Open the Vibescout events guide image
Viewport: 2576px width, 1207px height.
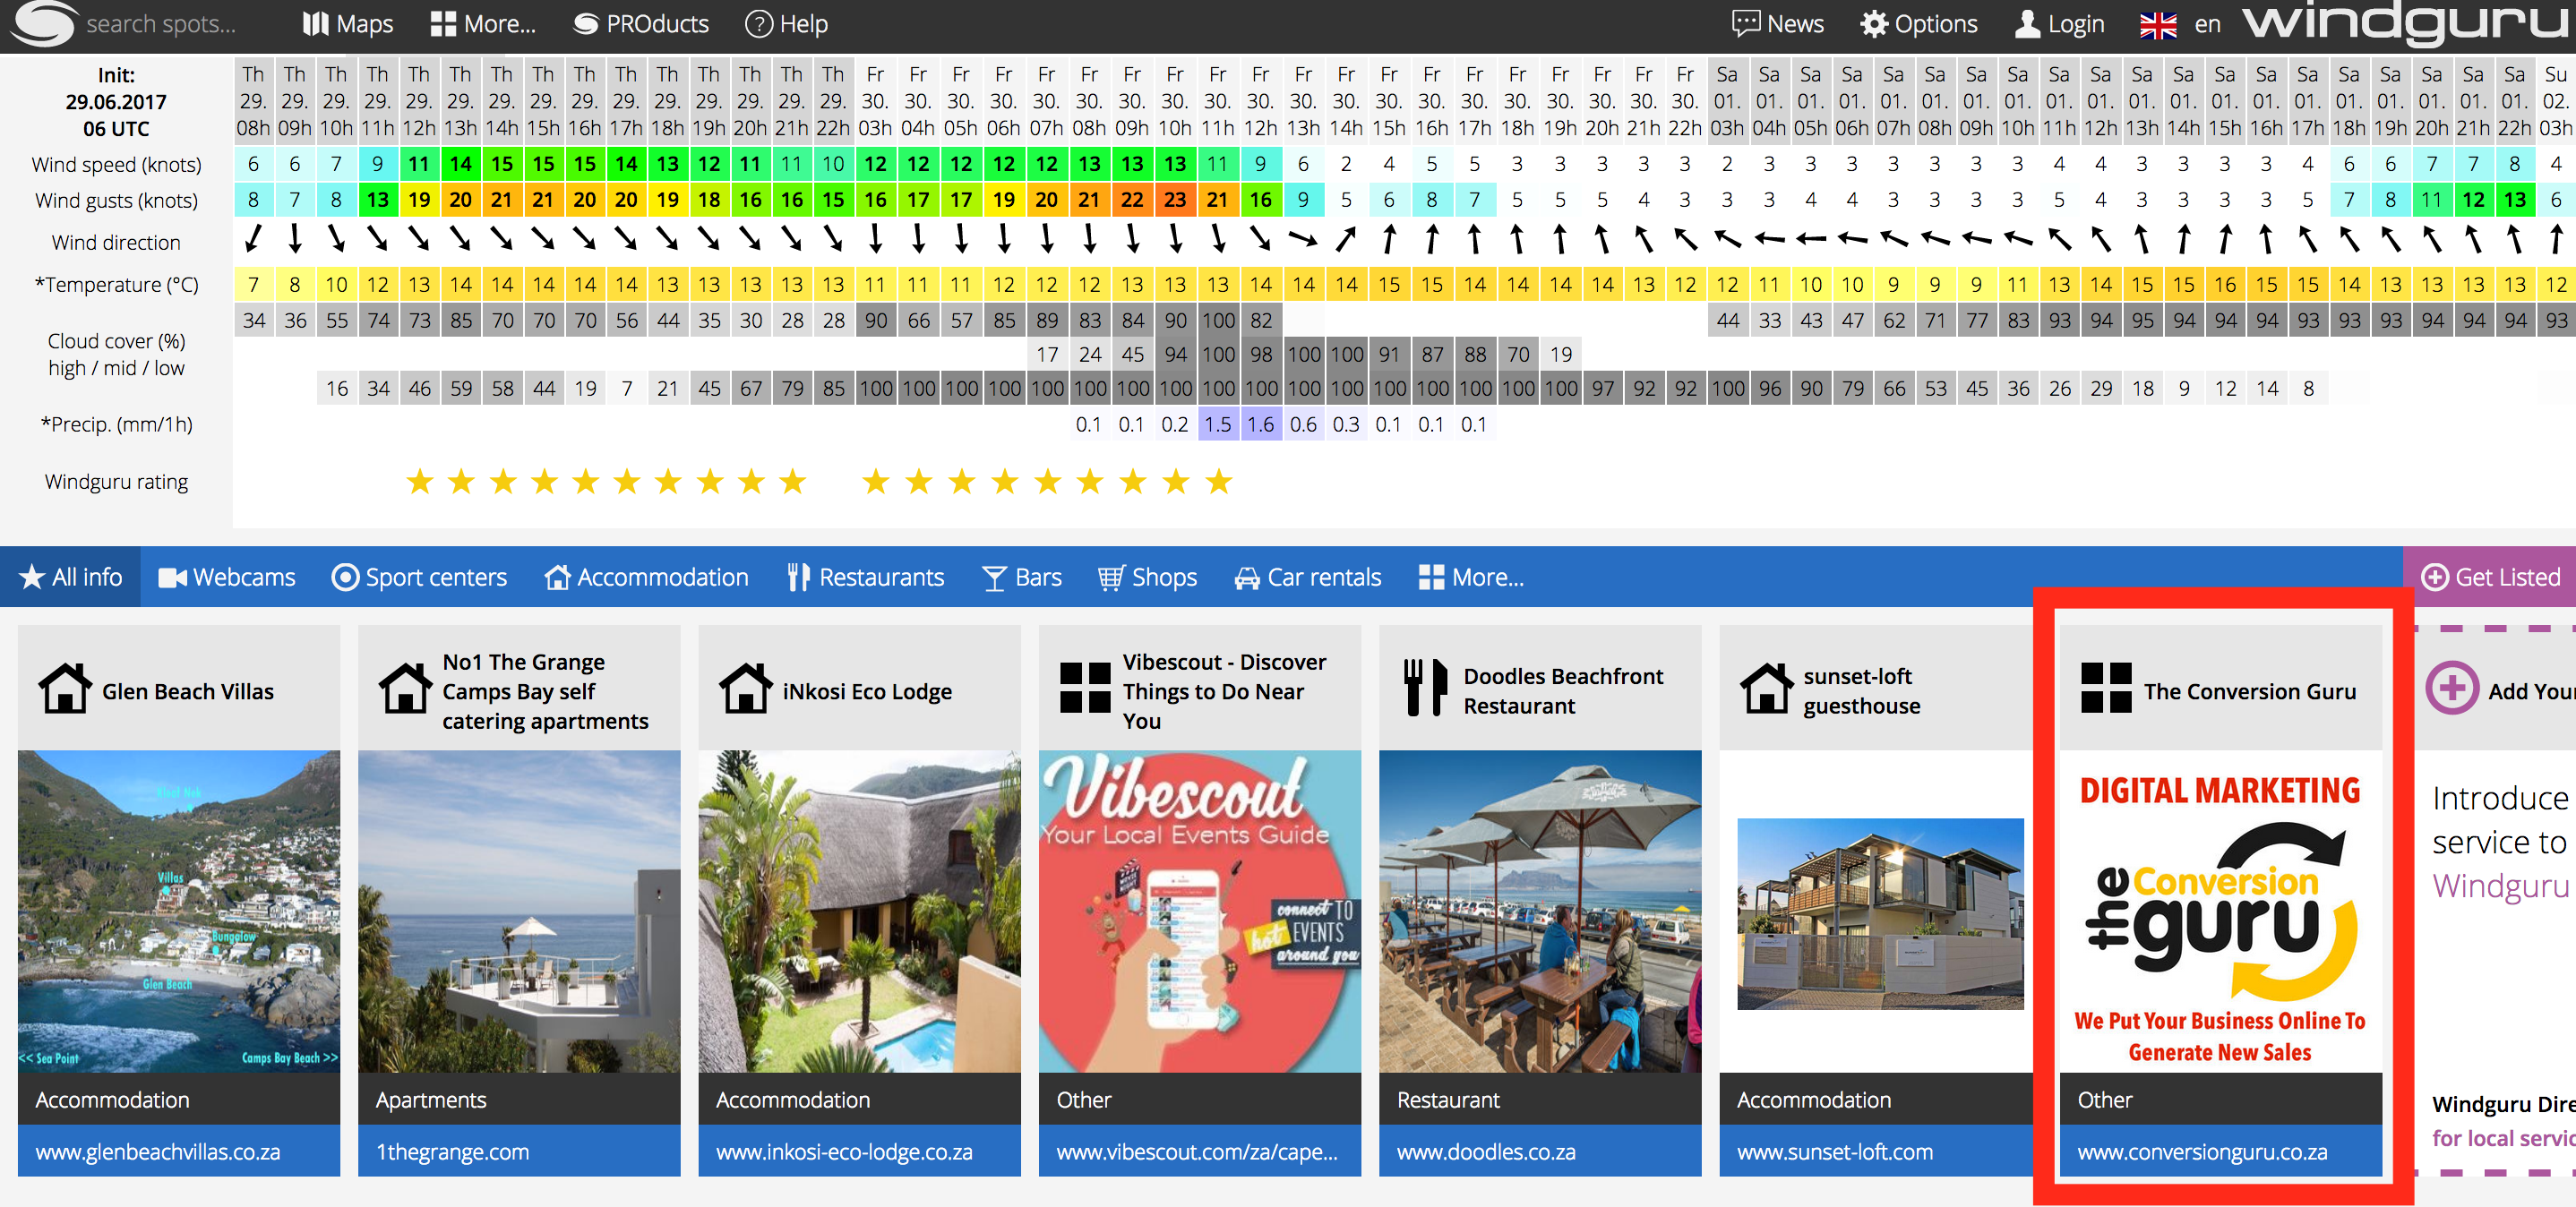click(x=1200, y=912)
